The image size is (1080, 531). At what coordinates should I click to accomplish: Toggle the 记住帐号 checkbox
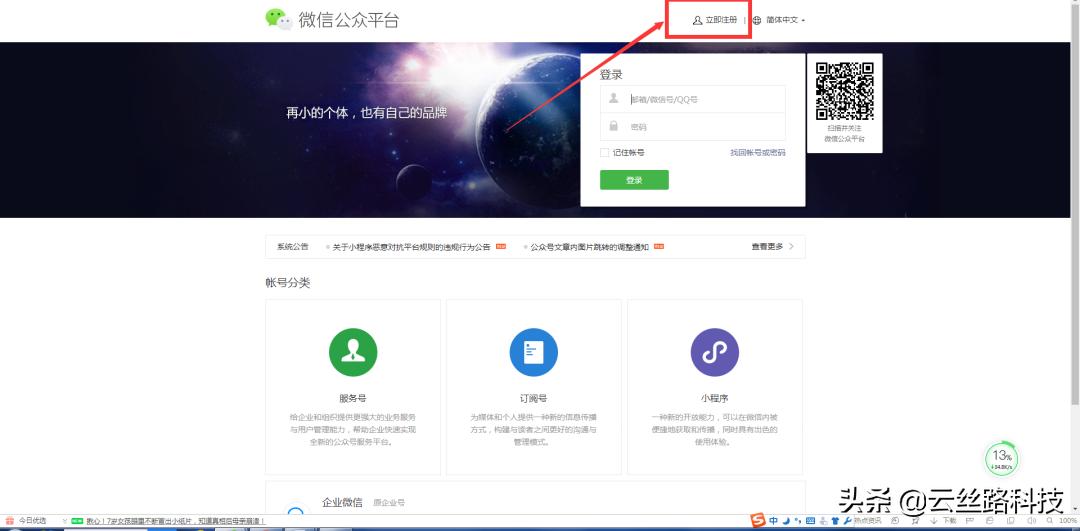coord(604,152)
